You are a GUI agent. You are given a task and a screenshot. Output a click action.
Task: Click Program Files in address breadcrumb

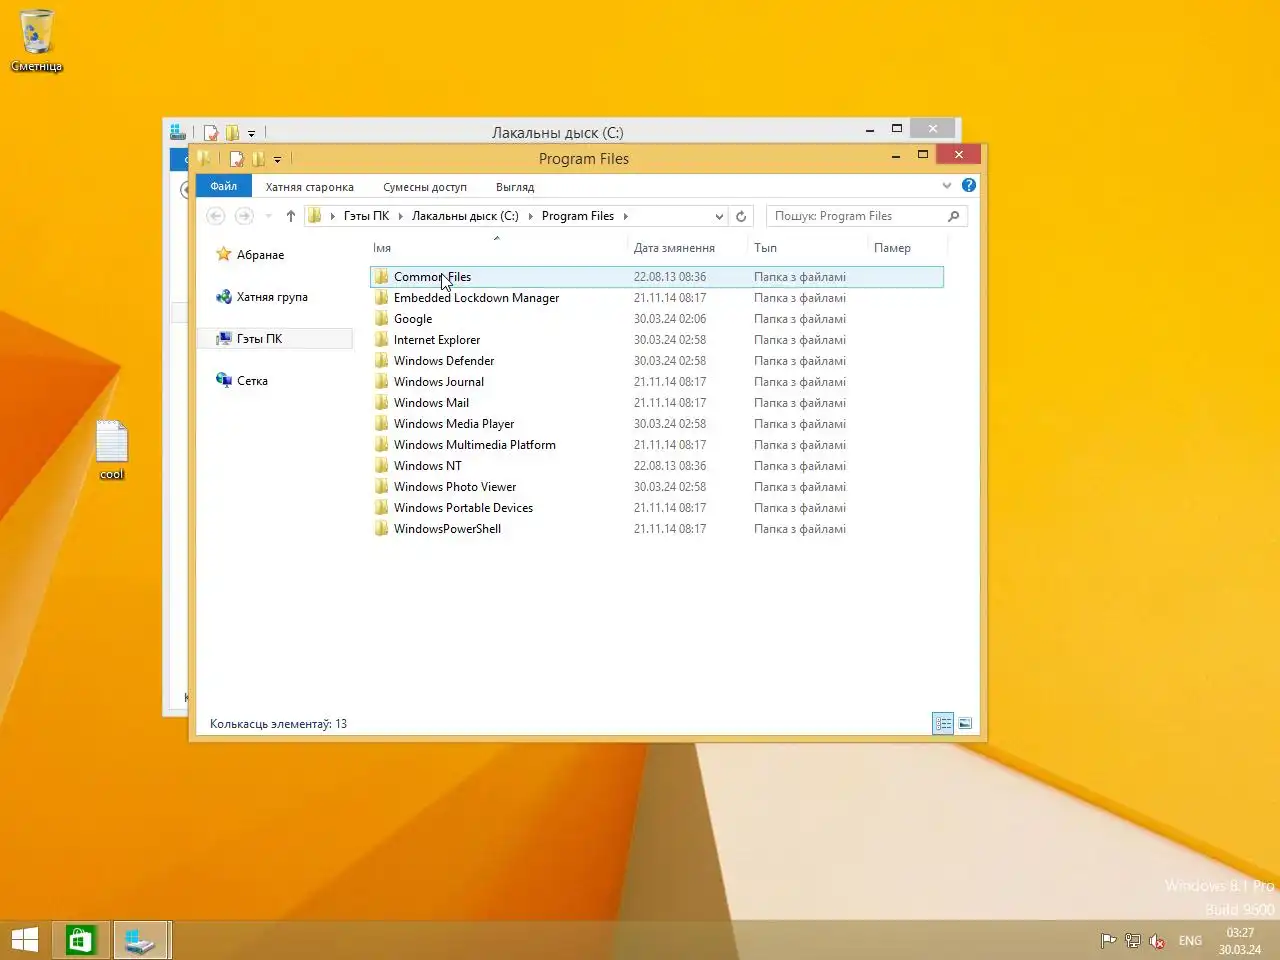pos(578,216)
